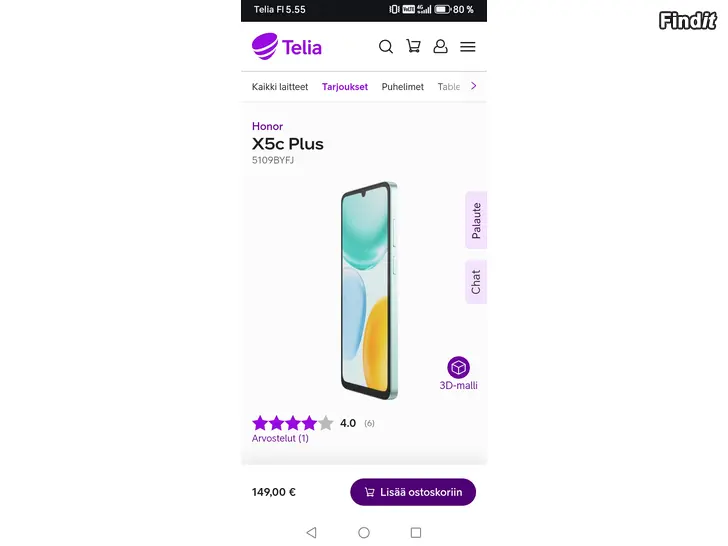Click the Honor brand link
Viewport: 728px width, 546px height.
pos(267,126)
